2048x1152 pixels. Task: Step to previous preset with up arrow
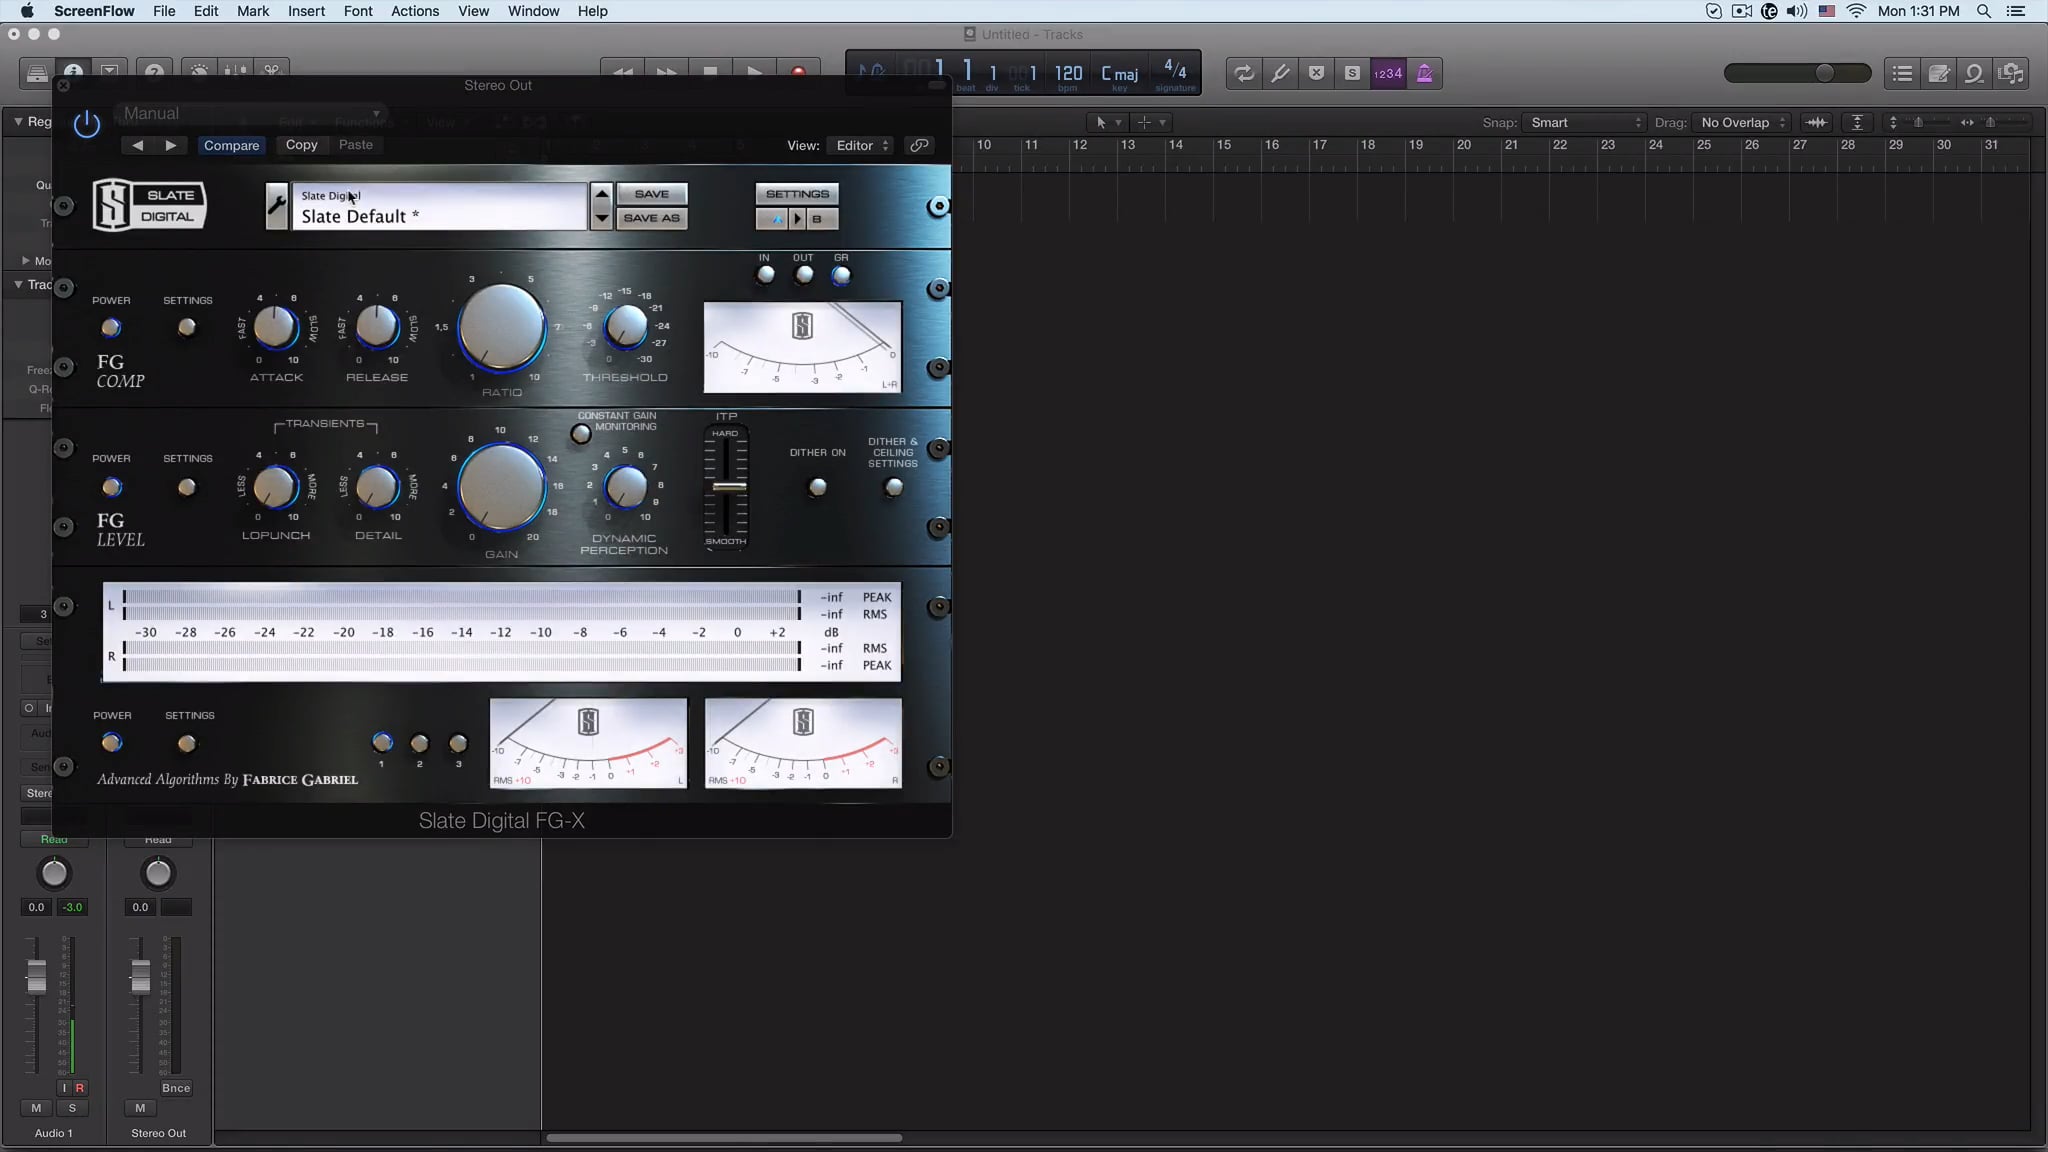[601, 194]
